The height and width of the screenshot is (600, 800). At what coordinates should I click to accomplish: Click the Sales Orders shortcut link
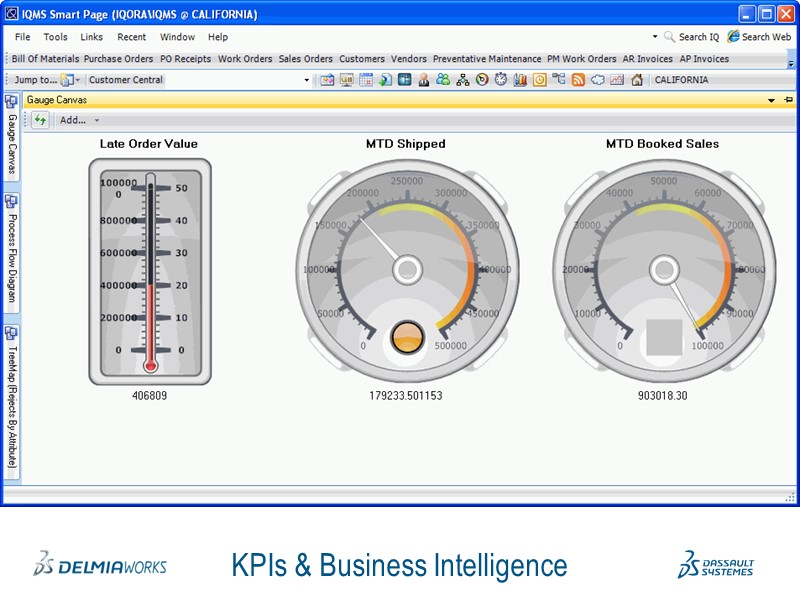(305, 59)
